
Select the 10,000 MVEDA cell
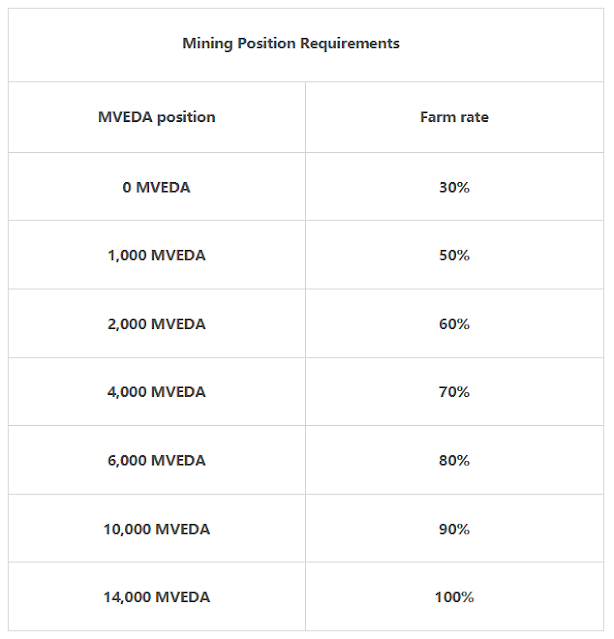click(x=156, y=529)
